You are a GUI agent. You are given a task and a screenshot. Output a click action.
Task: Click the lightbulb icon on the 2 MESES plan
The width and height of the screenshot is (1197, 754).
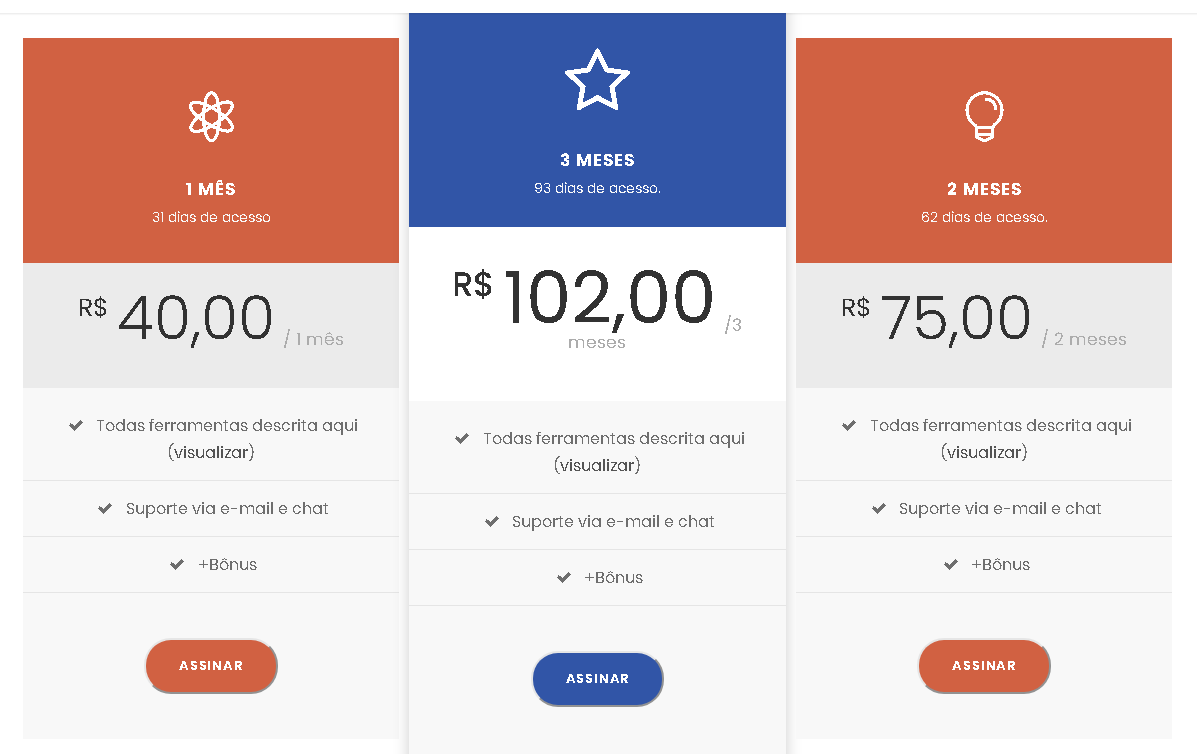tap(984, 116)
